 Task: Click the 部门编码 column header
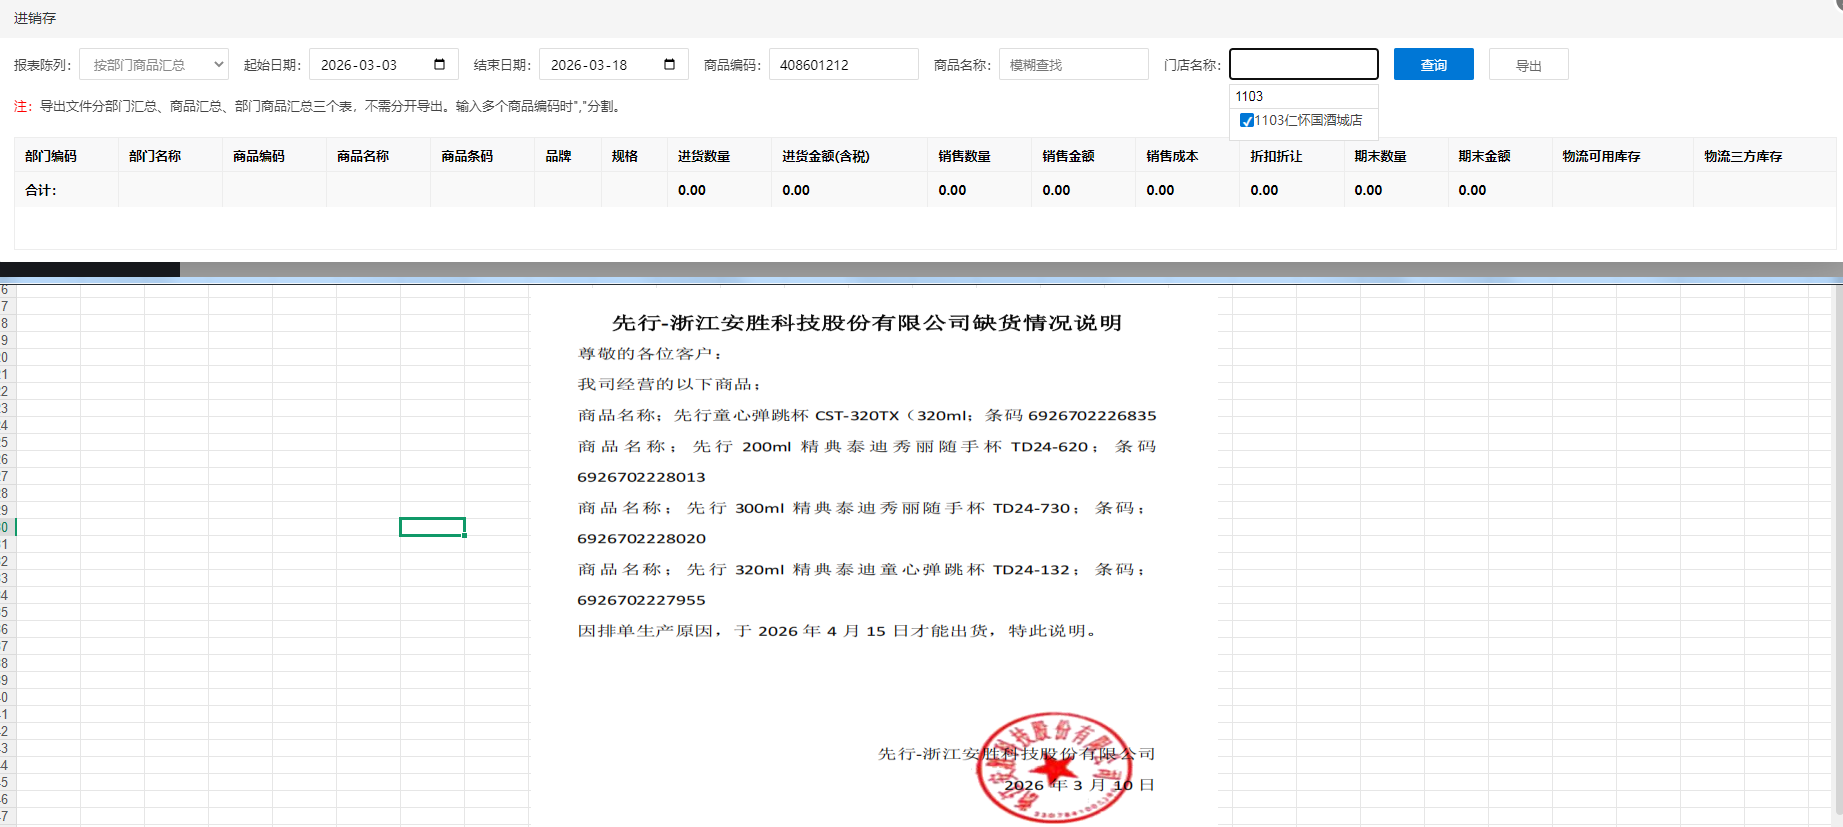pos(51,156)
